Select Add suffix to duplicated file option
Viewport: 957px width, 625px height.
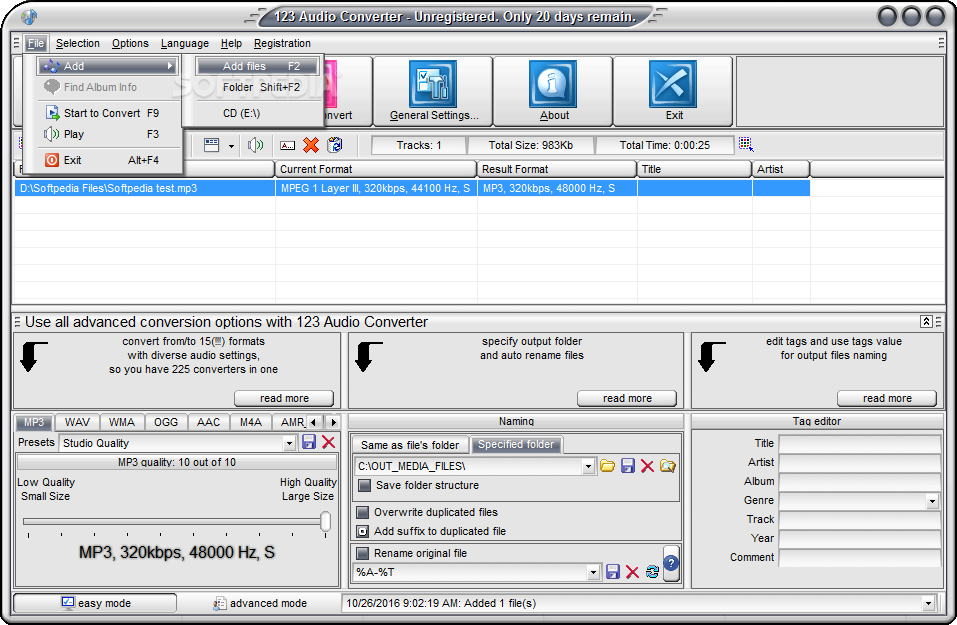[363, 531]
